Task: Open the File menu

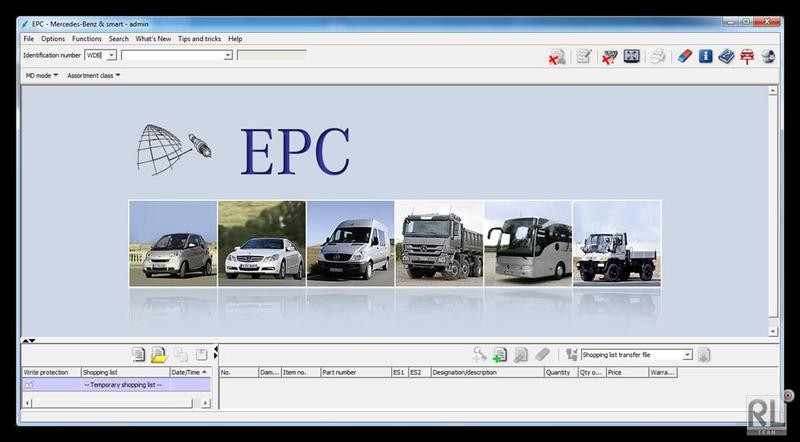Action: tap(29, 39)
